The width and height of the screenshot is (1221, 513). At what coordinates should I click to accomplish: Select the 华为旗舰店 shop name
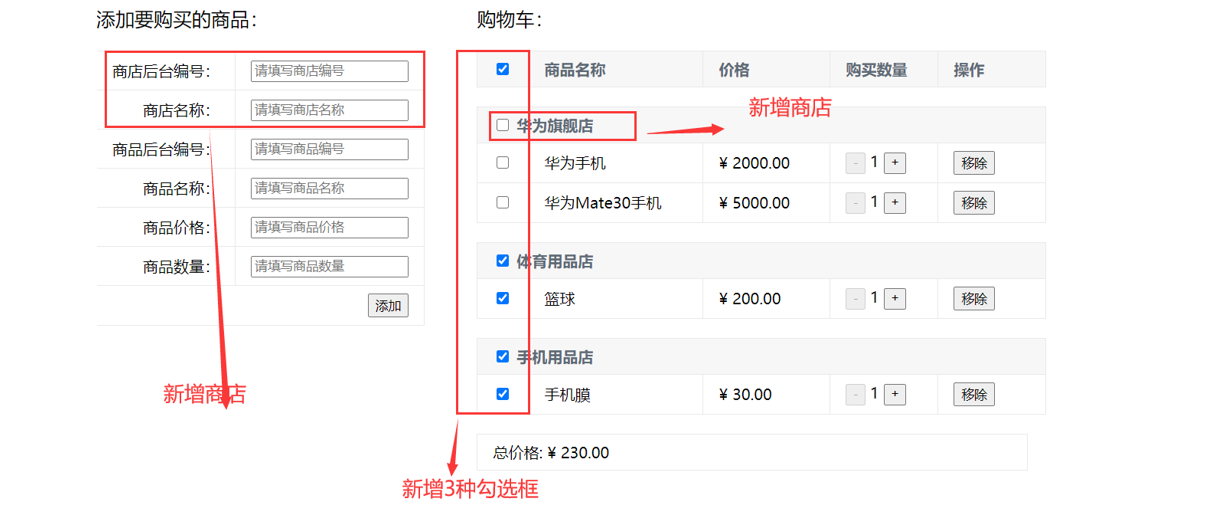pyautogui.click(x=555, y=126)
